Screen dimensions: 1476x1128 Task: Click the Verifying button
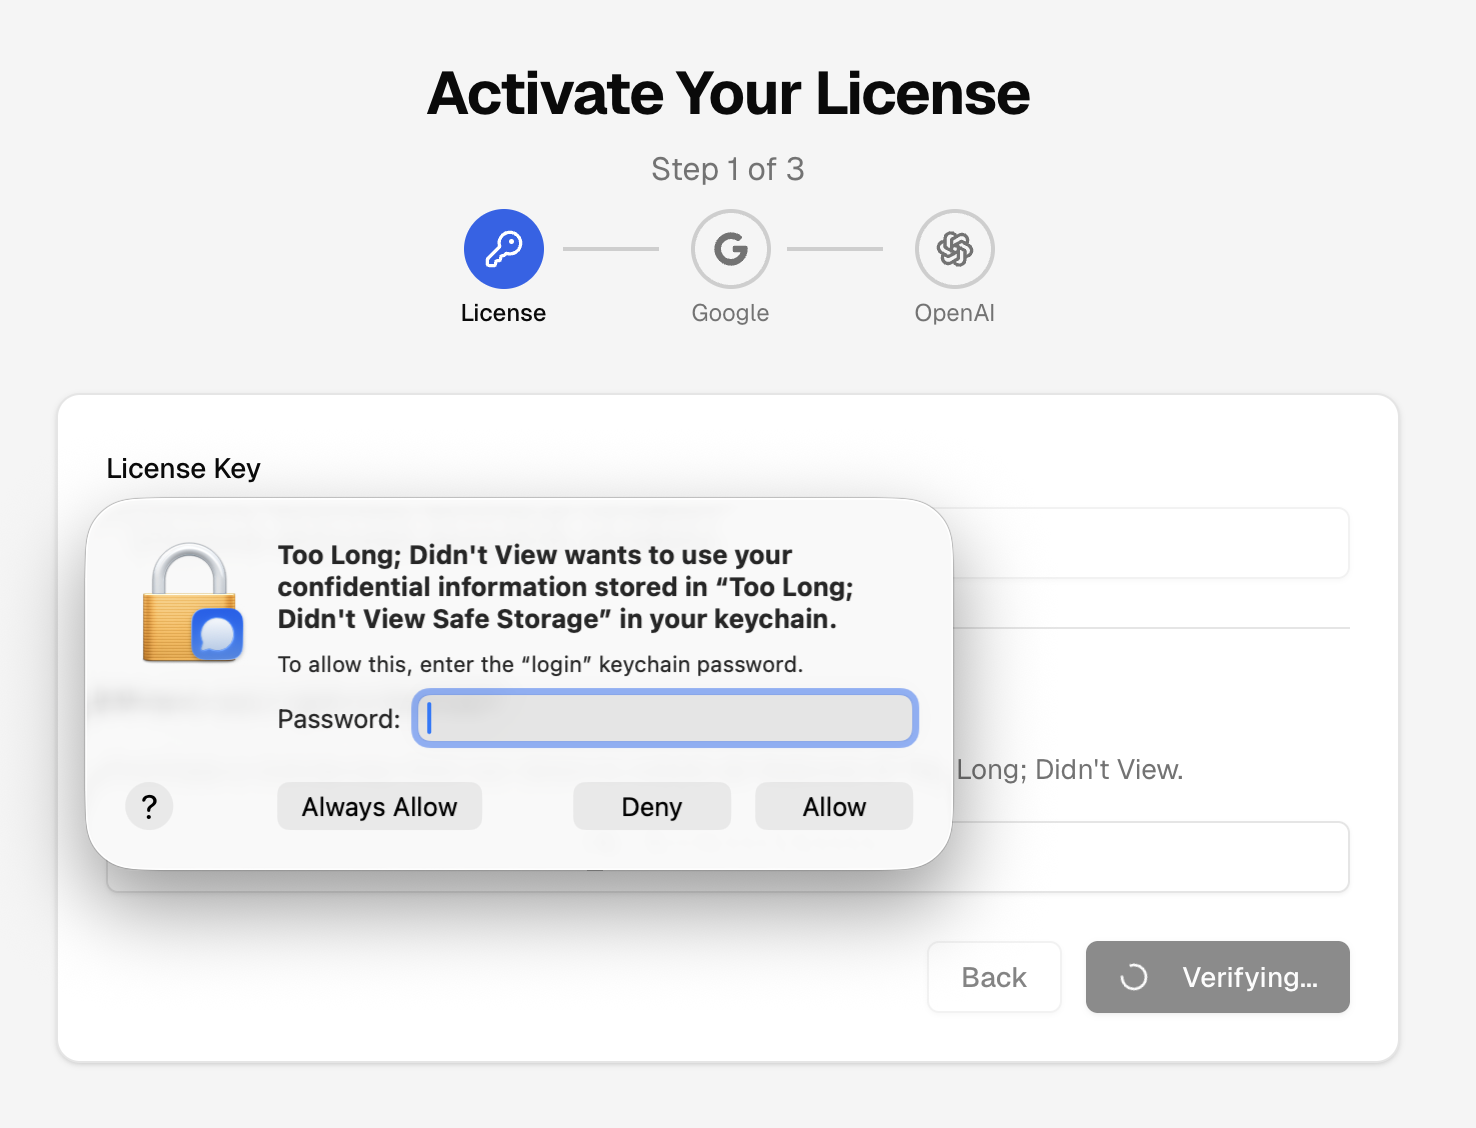coord(1217,977)
